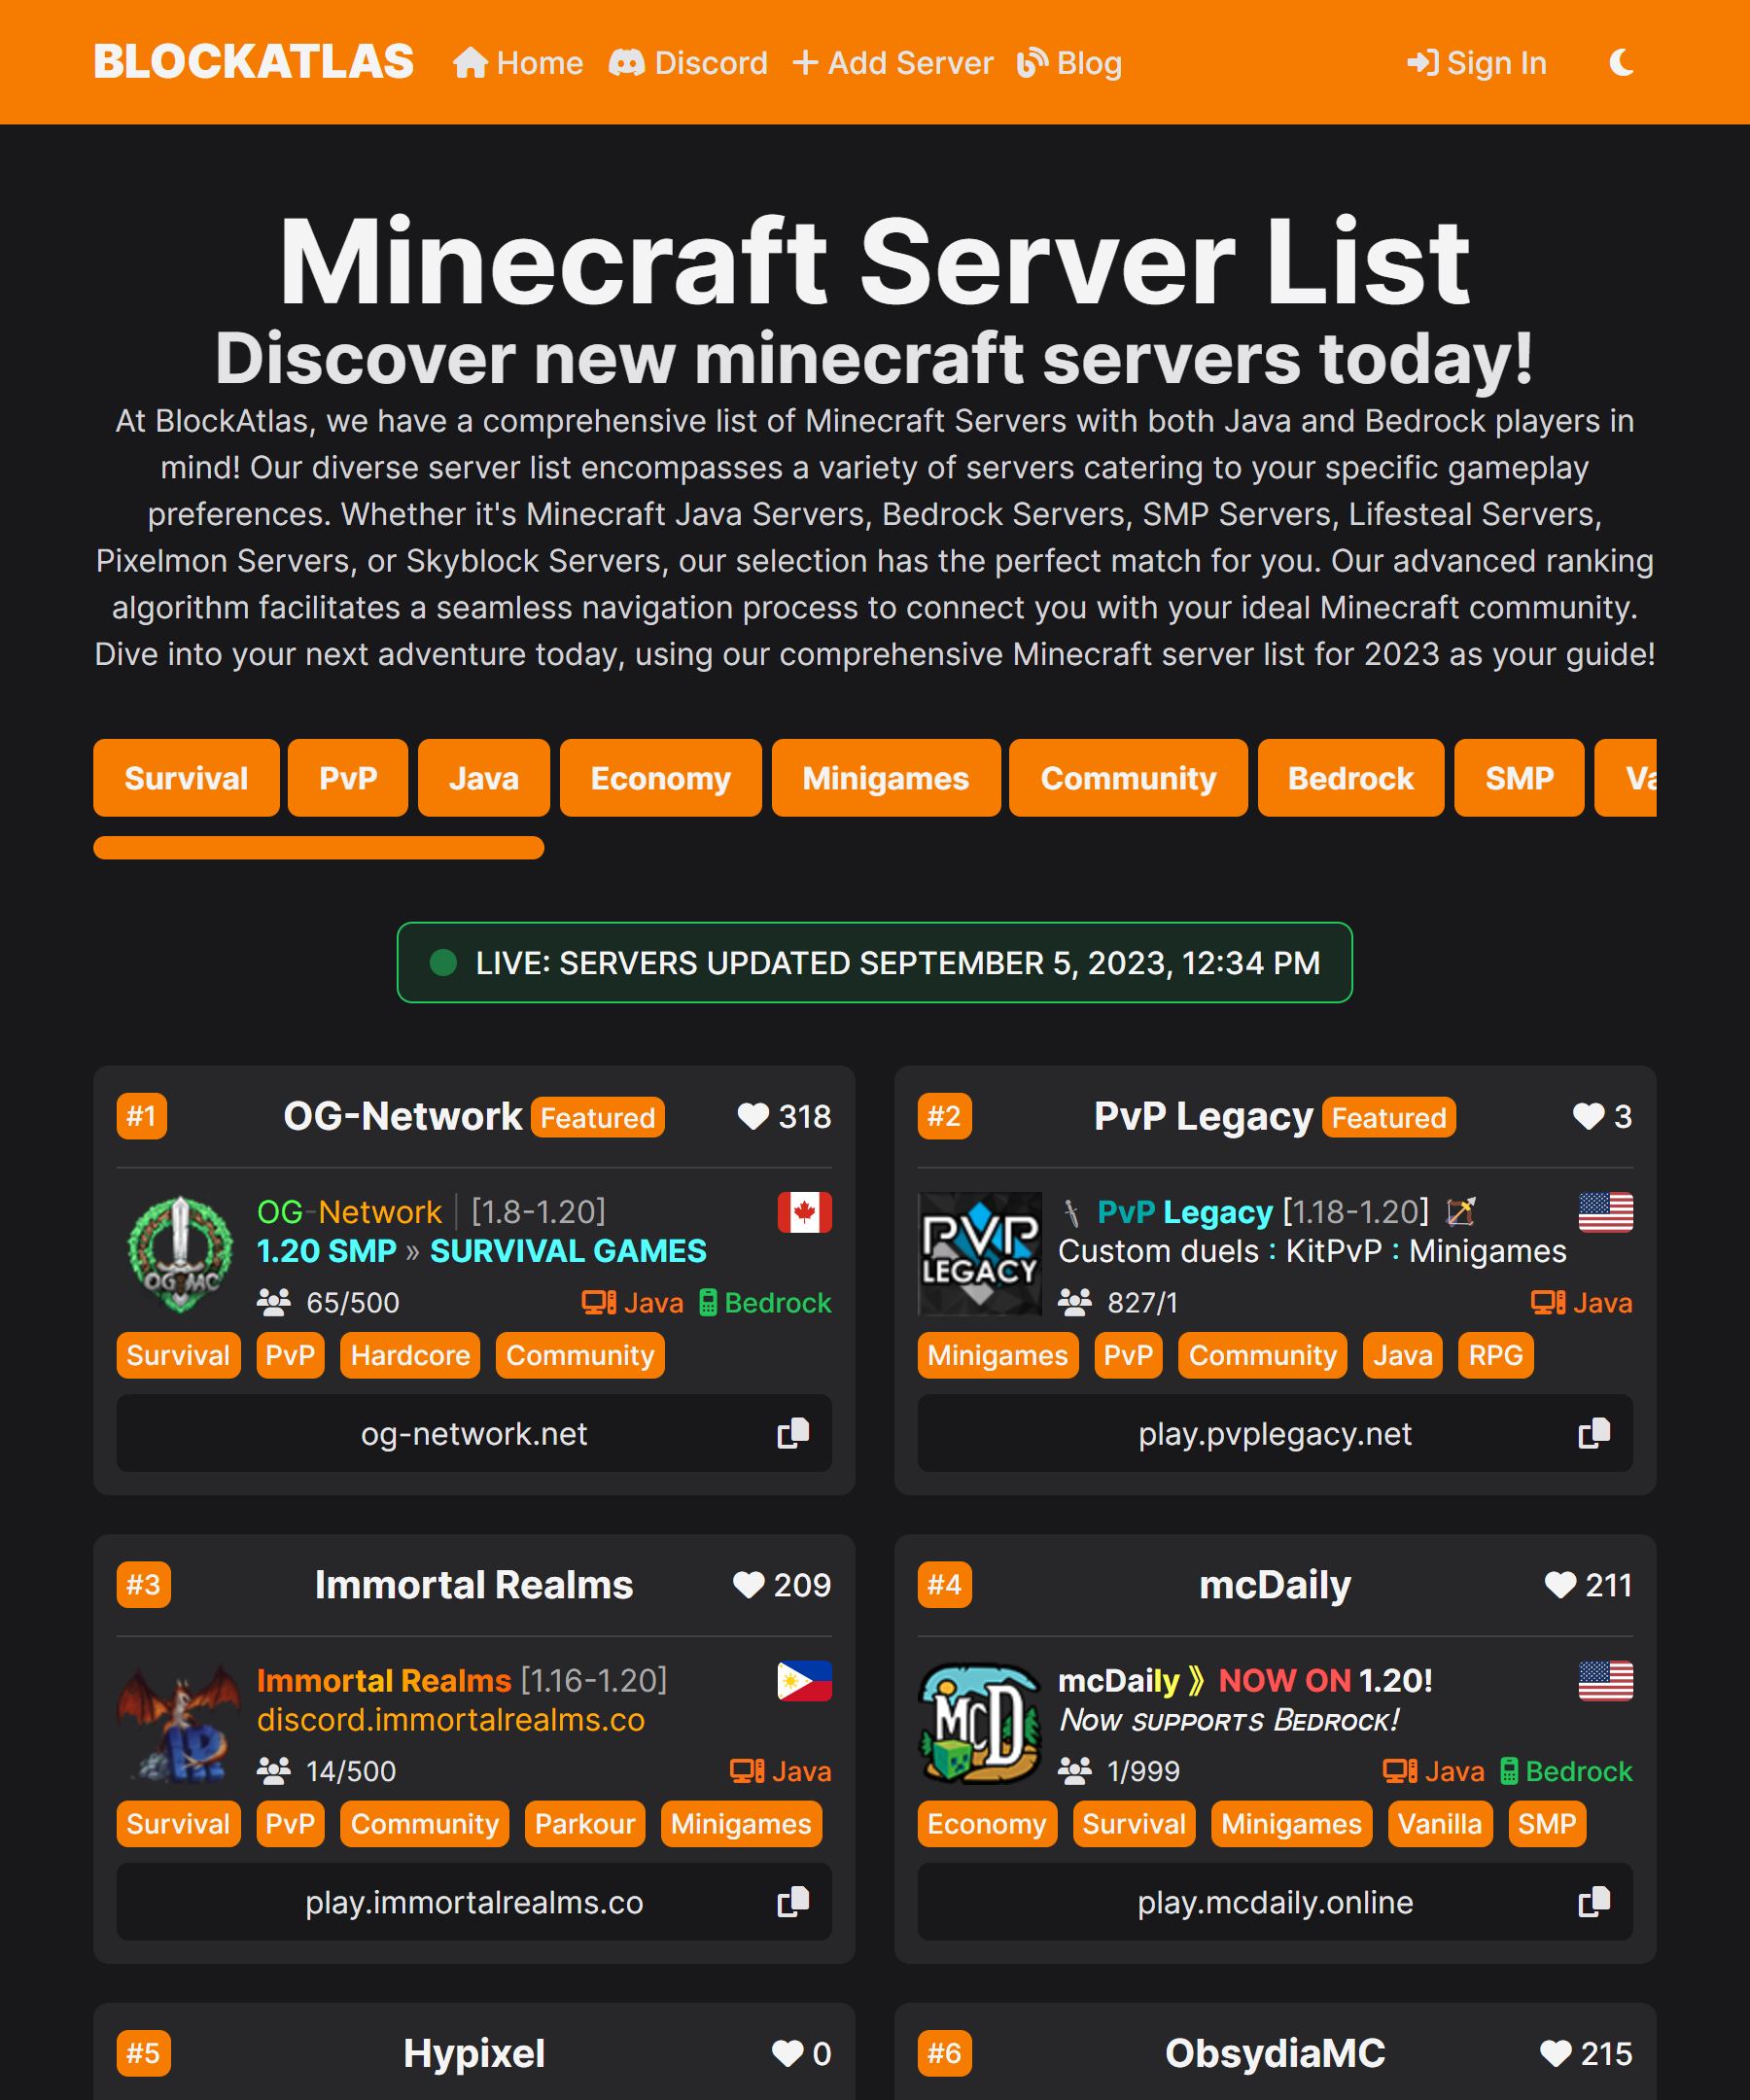
Task: Open OG-Network server title
Action: coord(402,1116)
